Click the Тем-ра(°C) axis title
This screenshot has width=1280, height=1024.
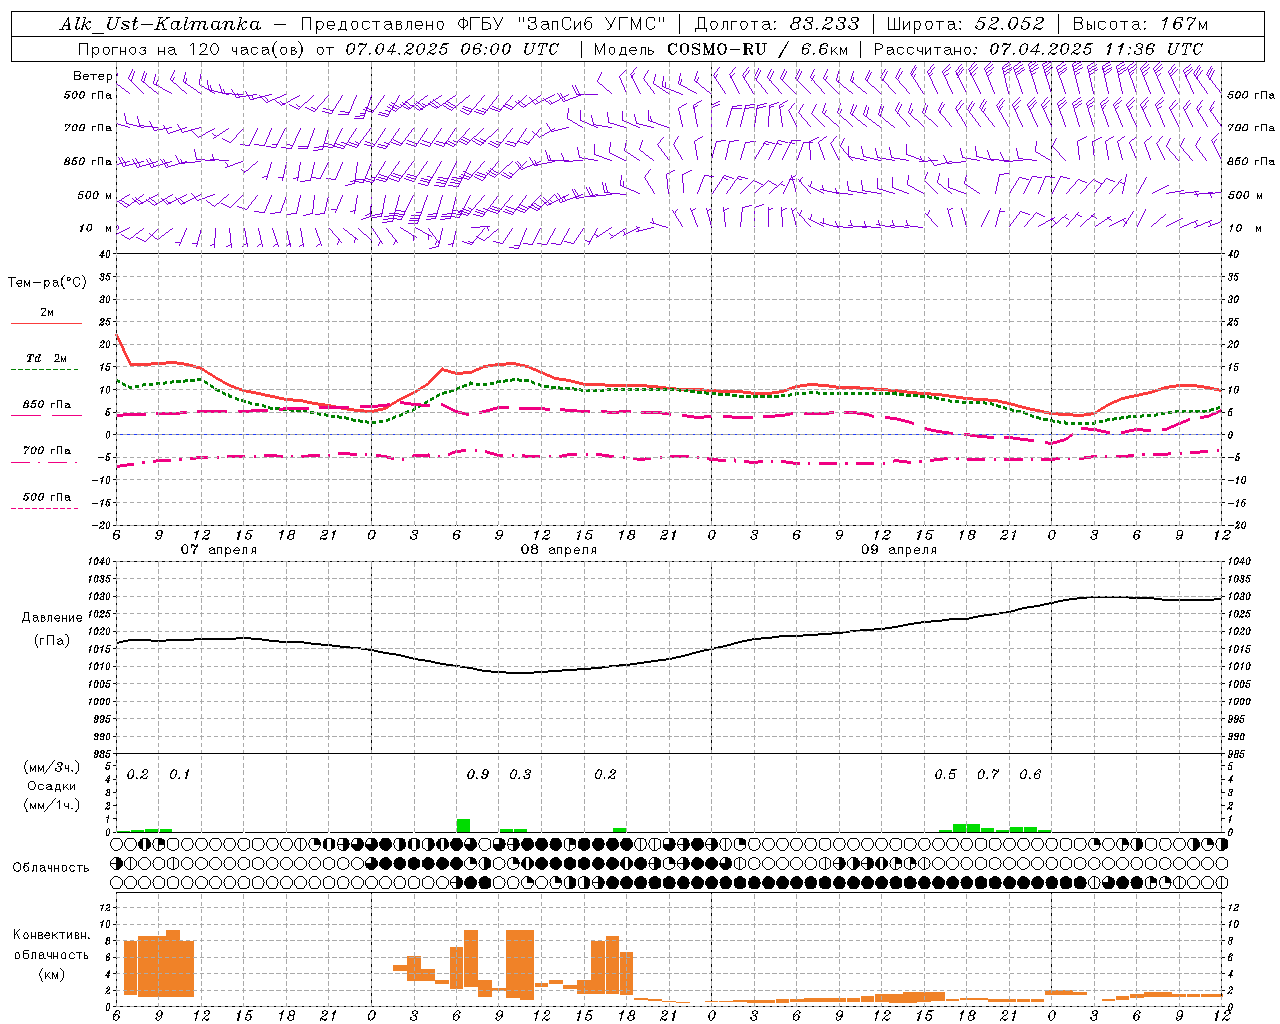(47, 283)
